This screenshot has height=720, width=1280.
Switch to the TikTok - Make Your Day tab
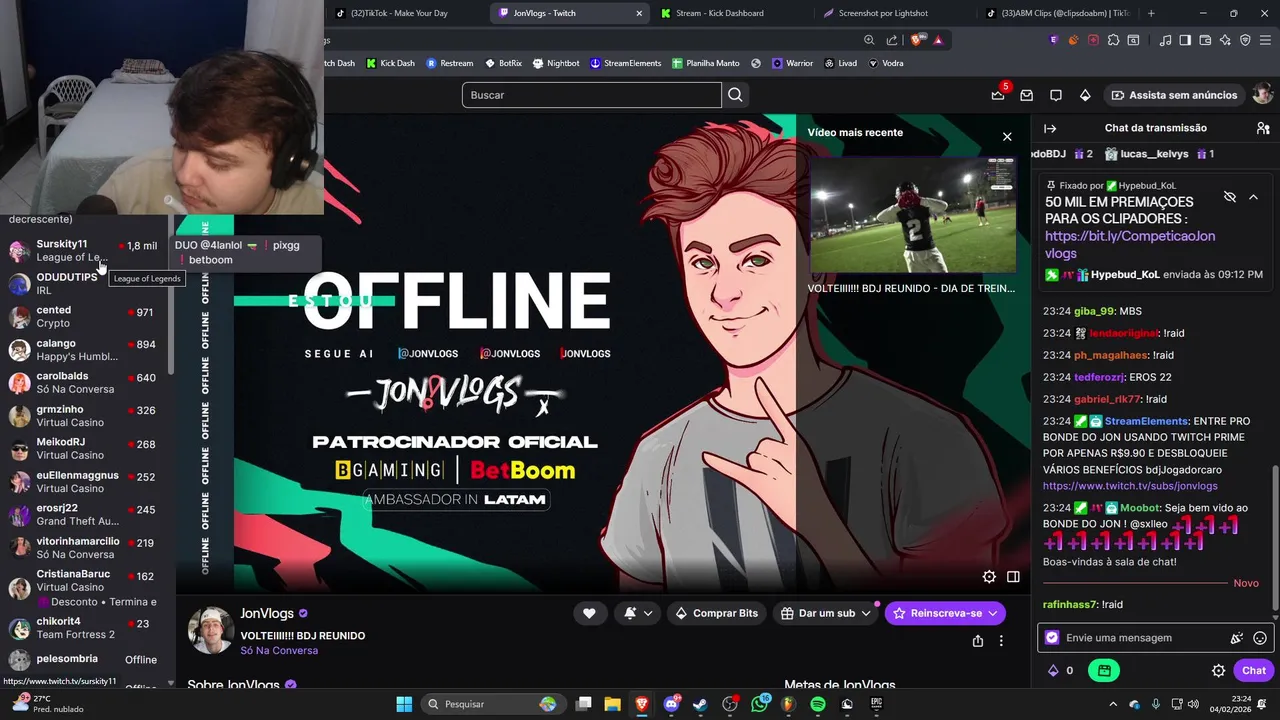pyautogui.click(x=399, y=13)
